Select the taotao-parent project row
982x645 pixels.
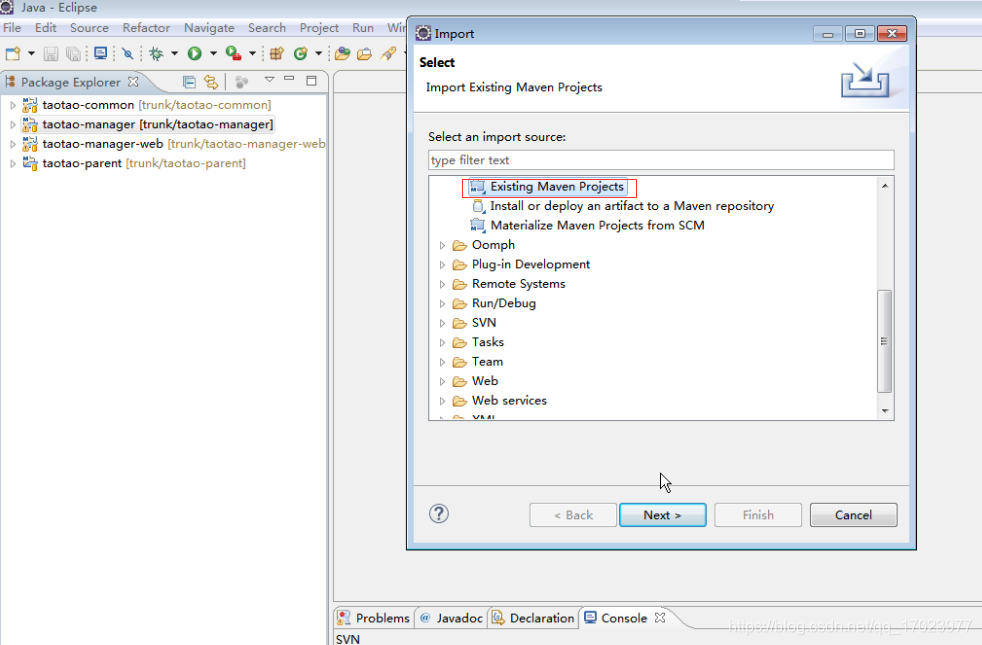click(x=133, y=163)
